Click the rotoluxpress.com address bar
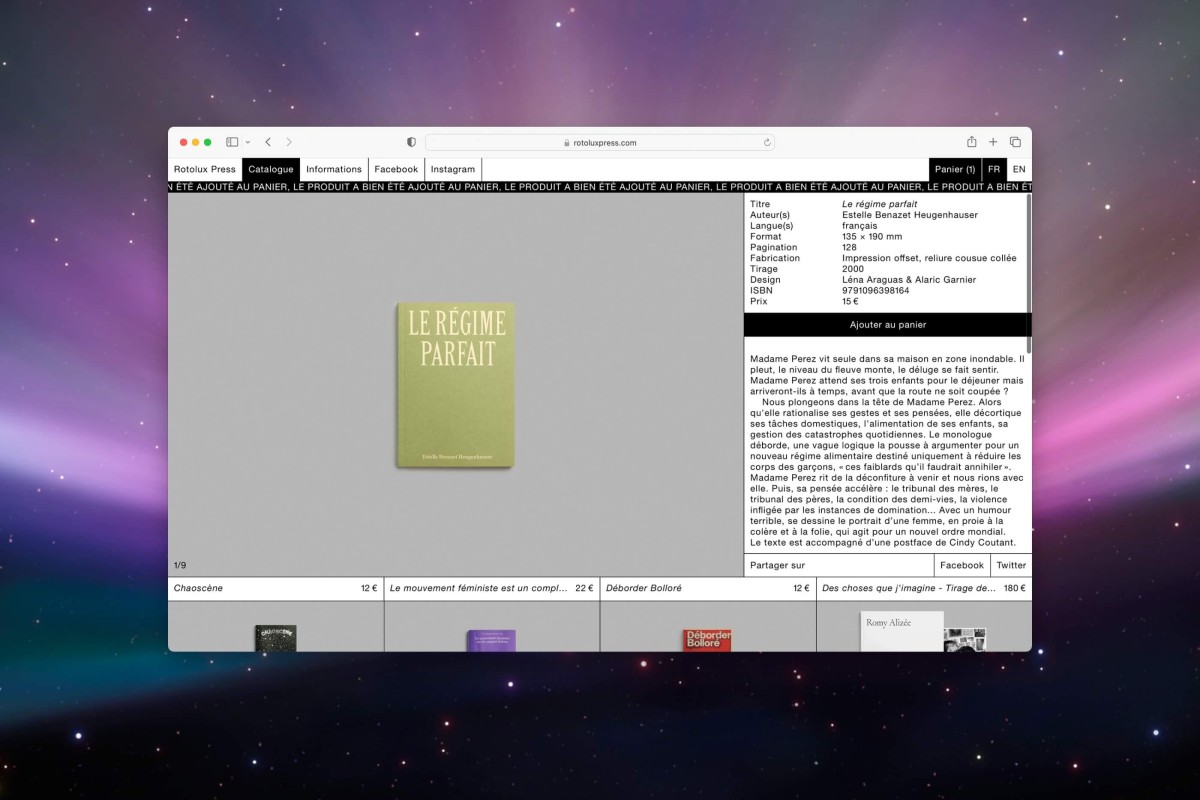1200x800 pixels. click(600, 142)
